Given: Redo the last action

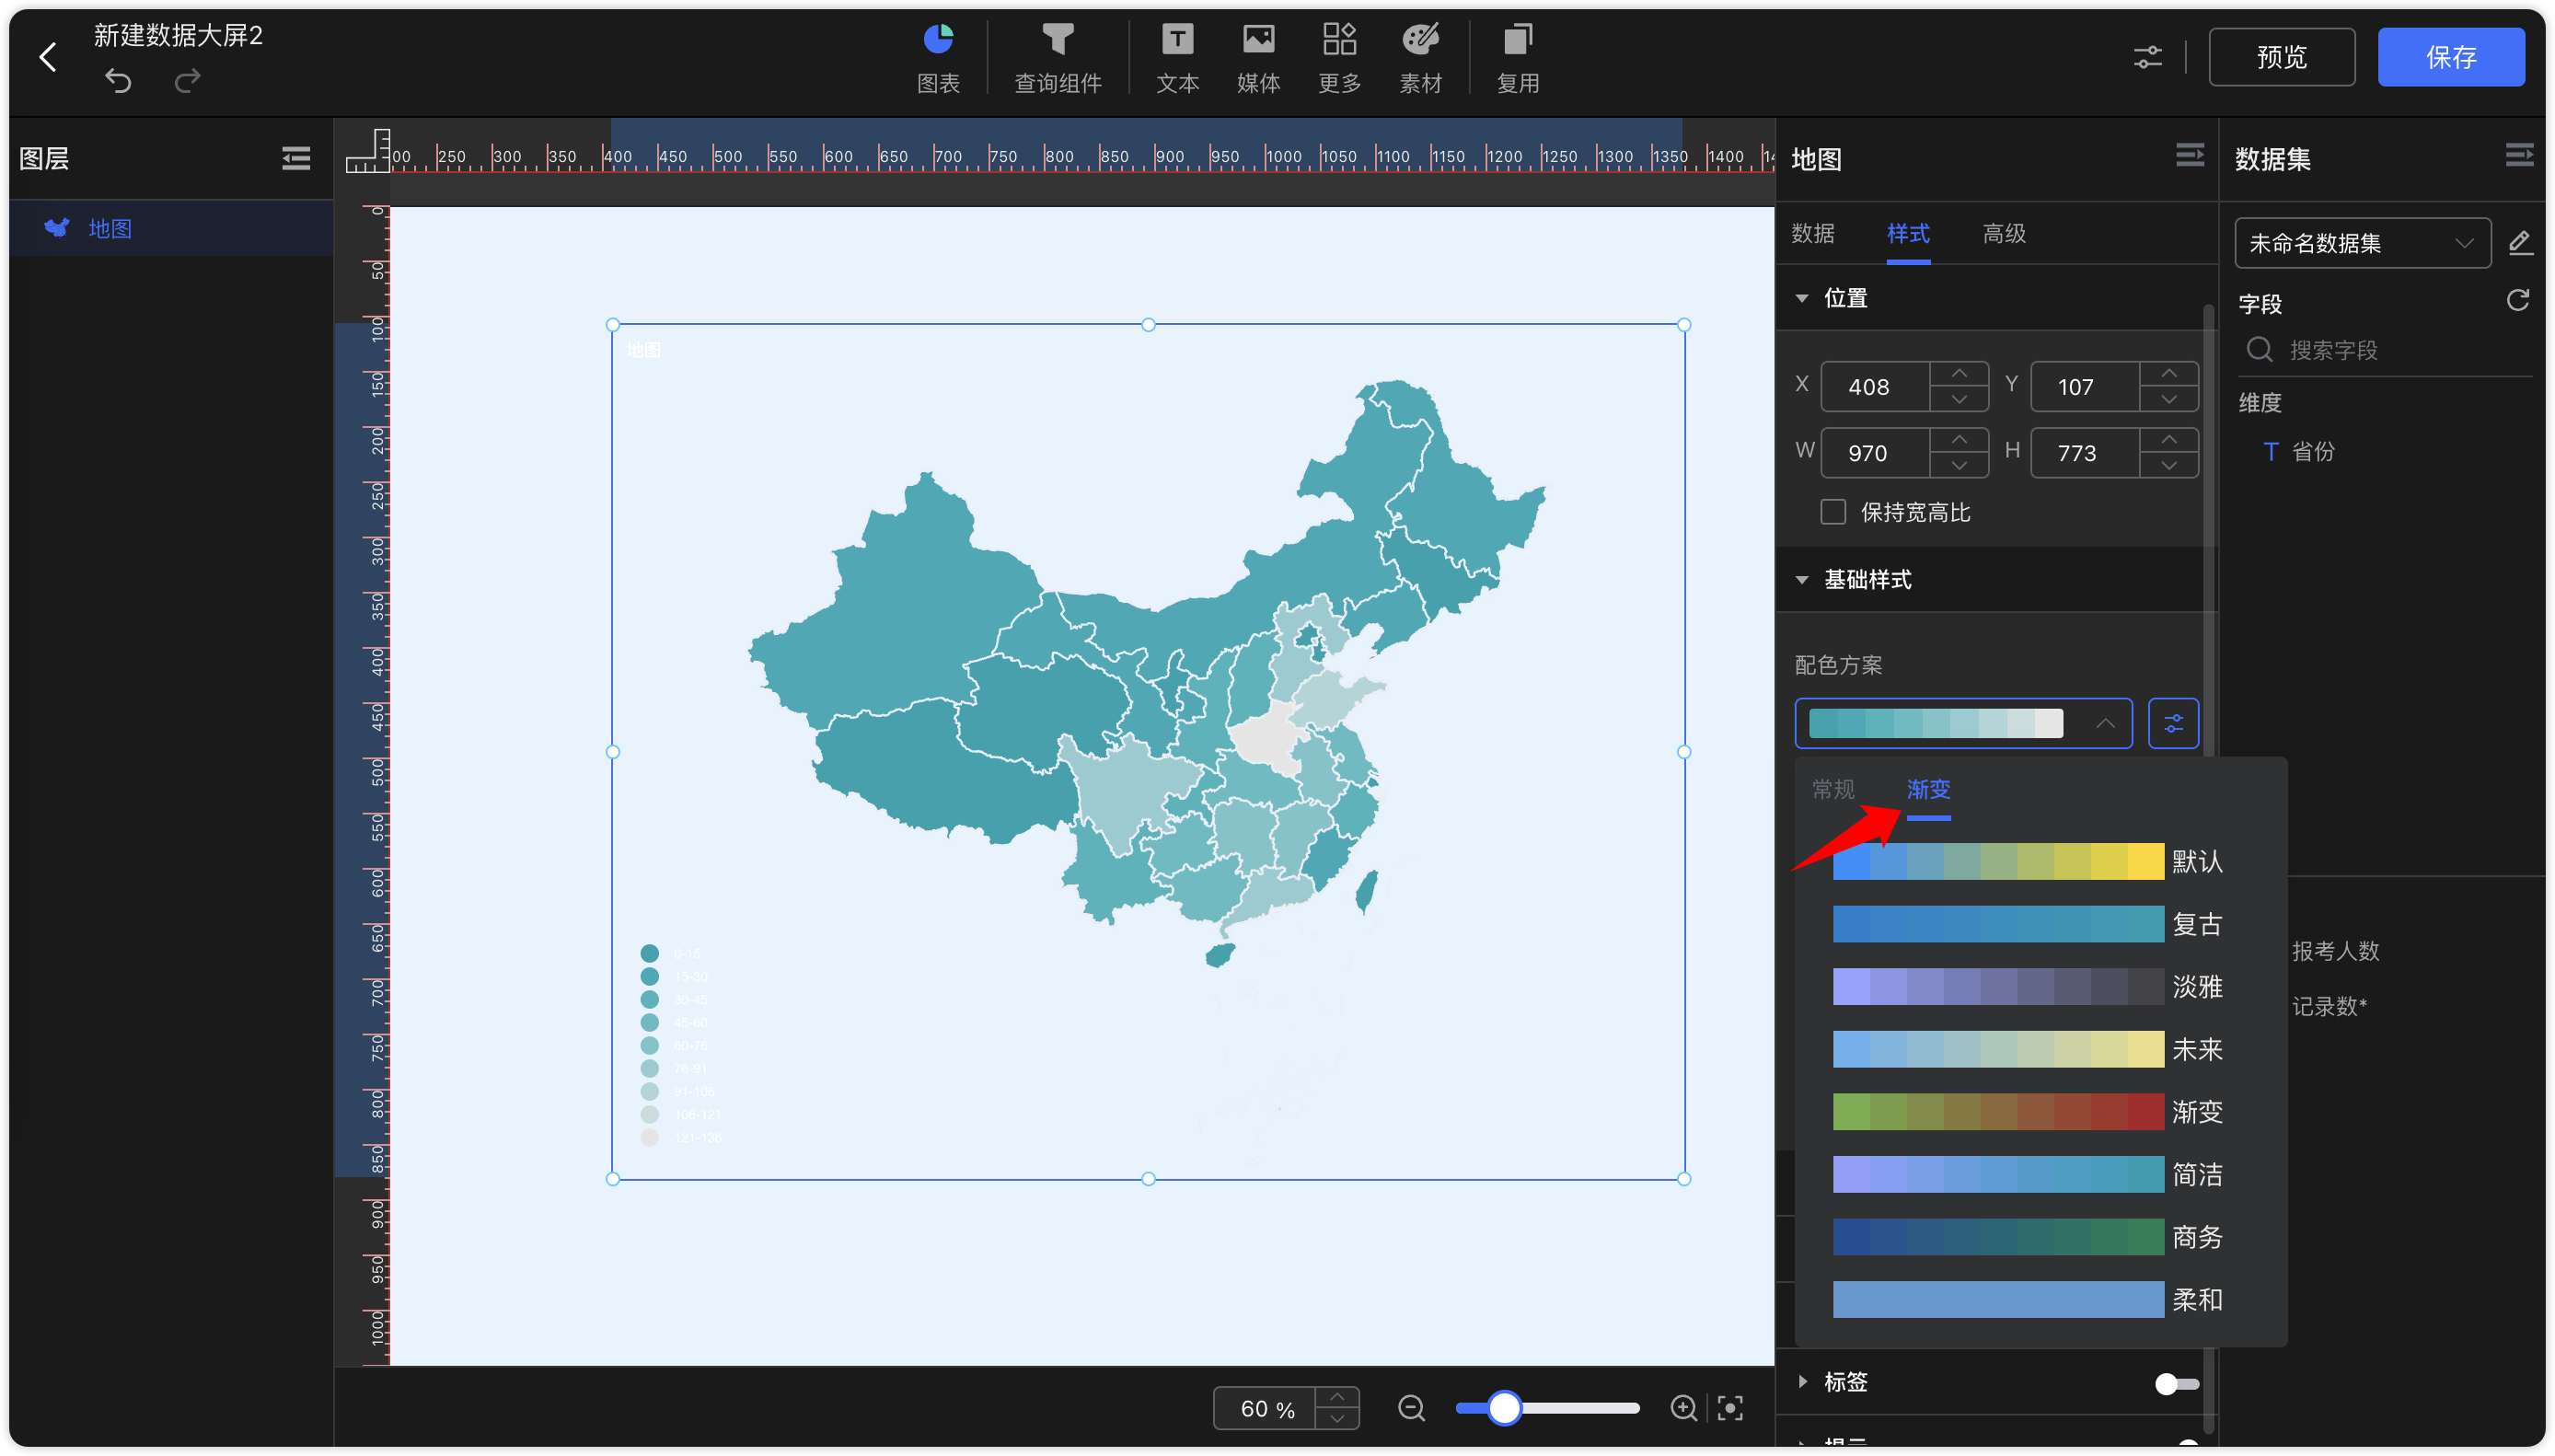Looking at the screenshot, I should point(187,80).
